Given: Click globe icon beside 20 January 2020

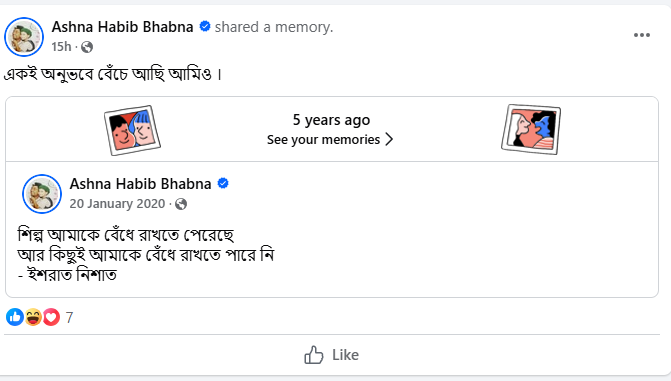Looking at the screenshot, I should click(181, 204).
